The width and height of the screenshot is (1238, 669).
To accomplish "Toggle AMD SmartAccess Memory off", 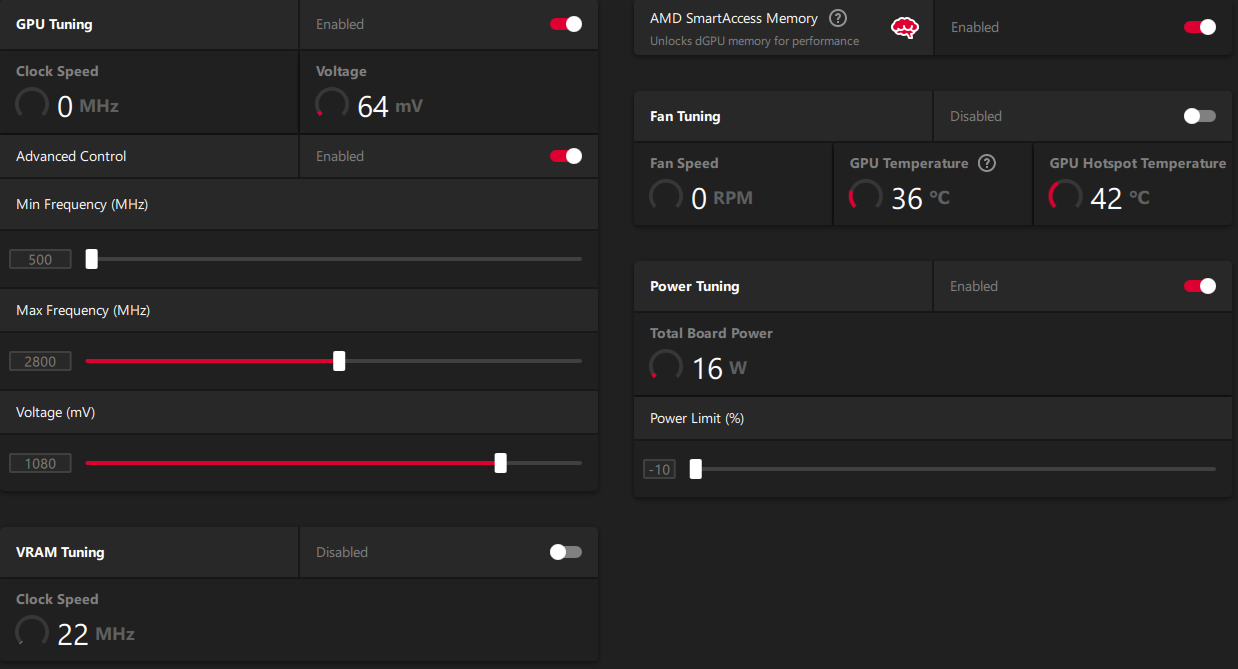I will point(1200,27).
